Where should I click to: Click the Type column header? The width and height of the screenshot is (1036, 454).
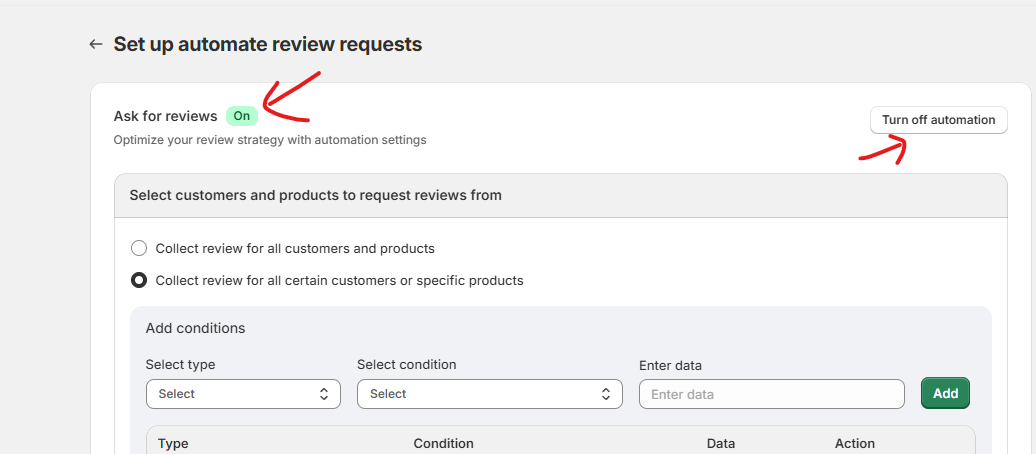pos(173,443)
